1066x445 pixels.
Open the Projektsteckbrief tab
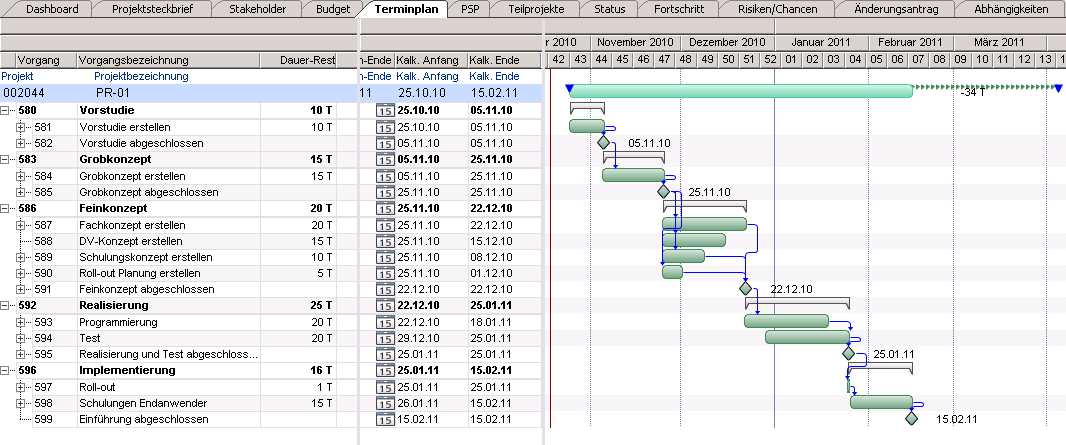click(152, 9)
